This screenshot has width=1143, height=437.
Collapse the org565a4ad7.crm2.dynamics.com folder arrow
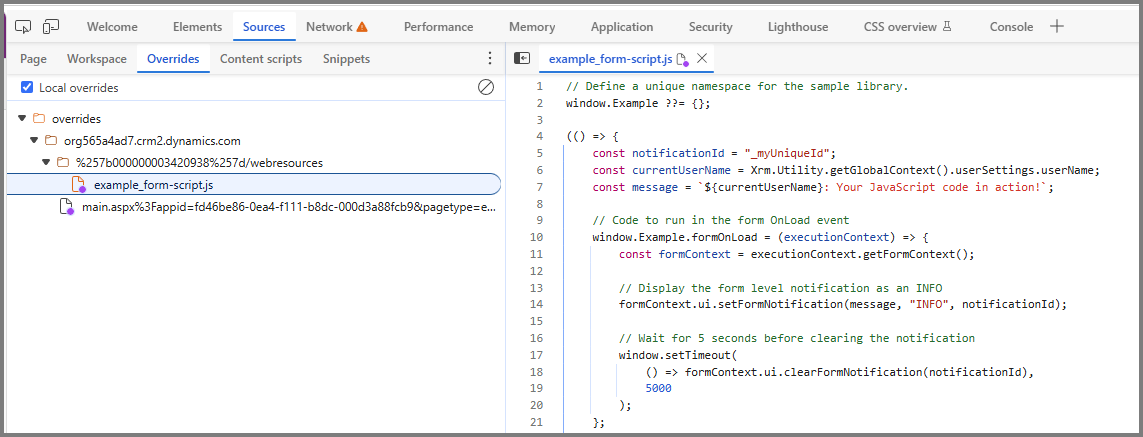coord(34,140)
